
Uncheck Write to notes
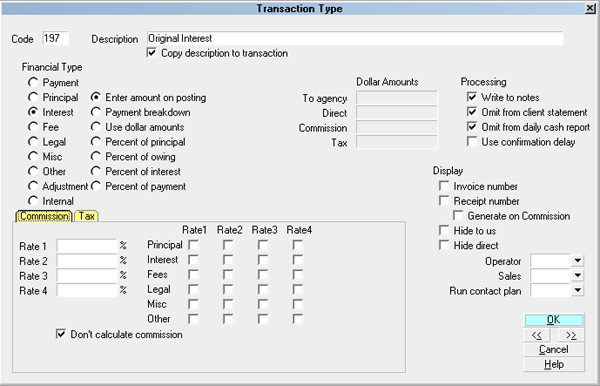tap(472, 97)
